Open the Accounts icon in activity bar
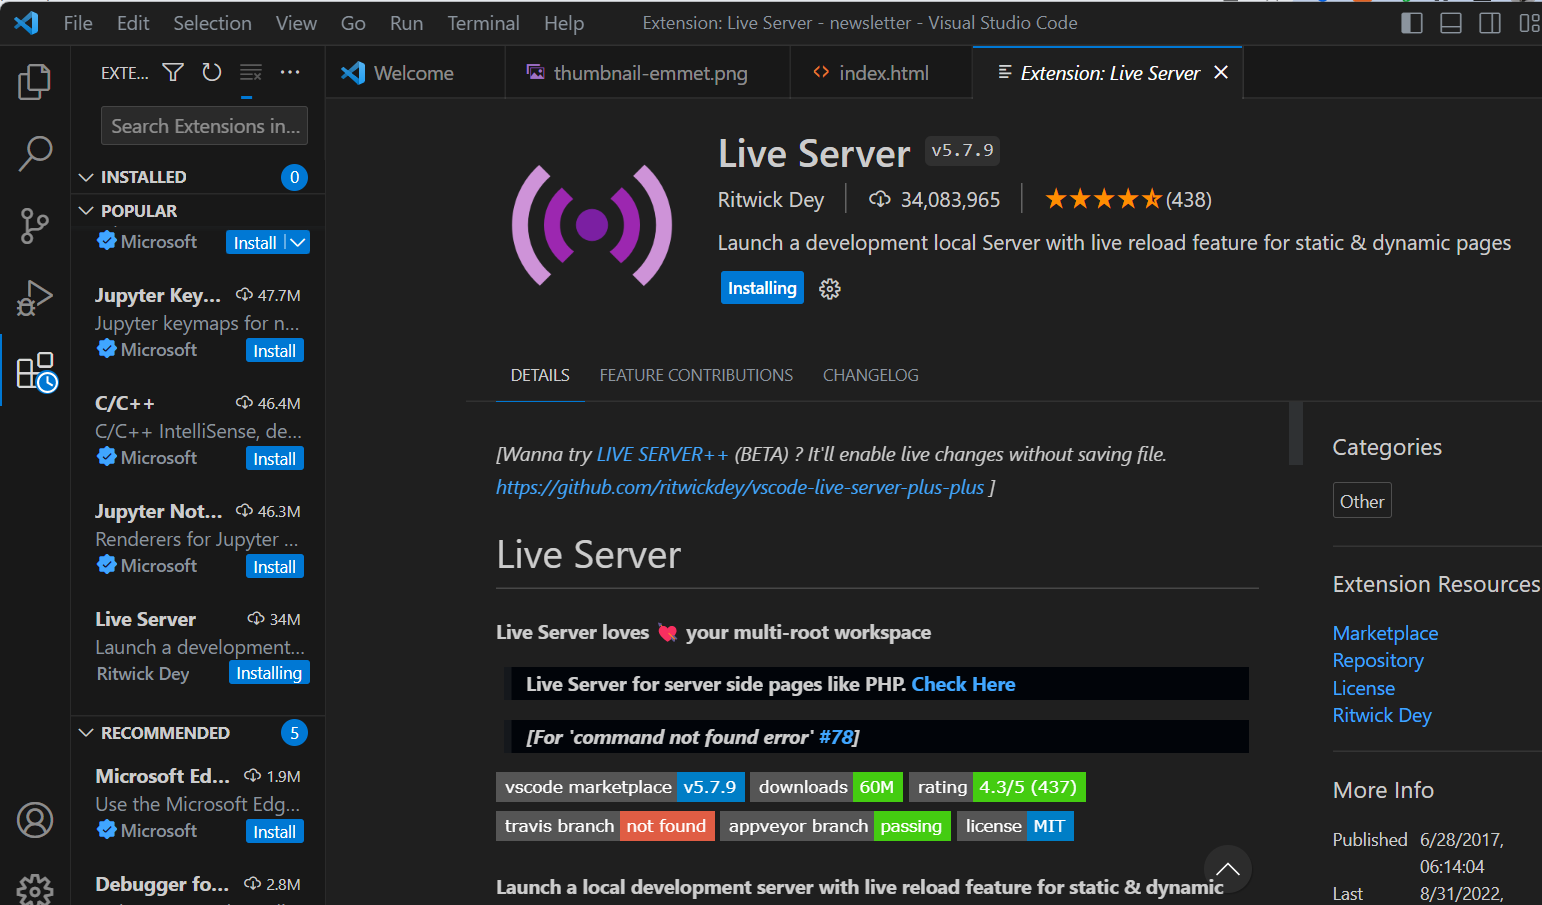This screenshot has width=1542, height=905. click(35, 820)
